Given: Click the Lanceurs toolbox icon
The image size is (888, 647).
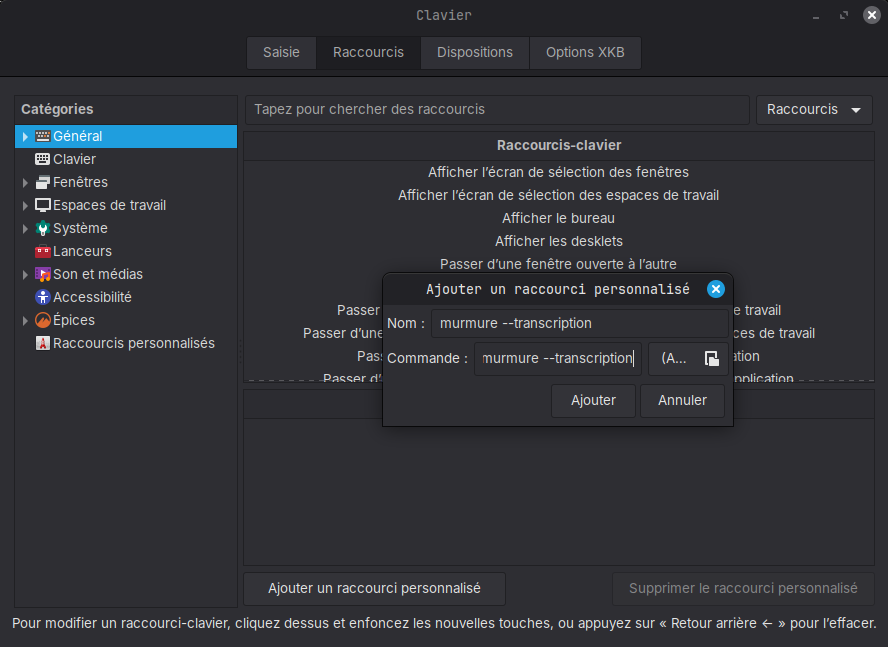Looking at the screenshot, I should coord(42,251).
